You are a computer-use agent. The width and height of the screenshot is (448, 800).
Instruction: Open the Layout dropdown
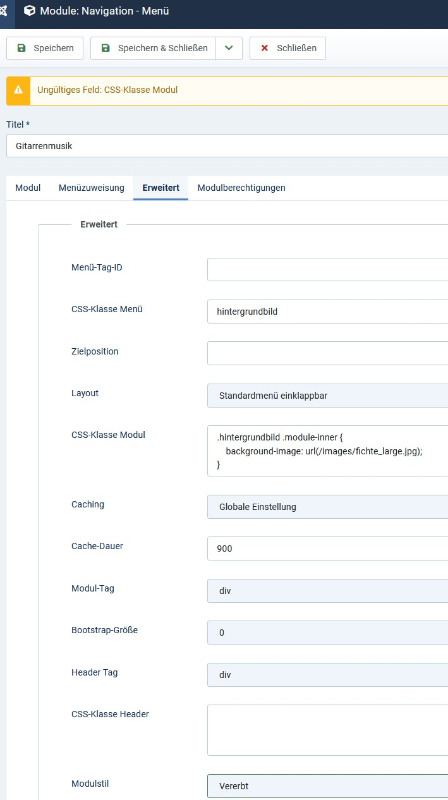tap(328, 395)
